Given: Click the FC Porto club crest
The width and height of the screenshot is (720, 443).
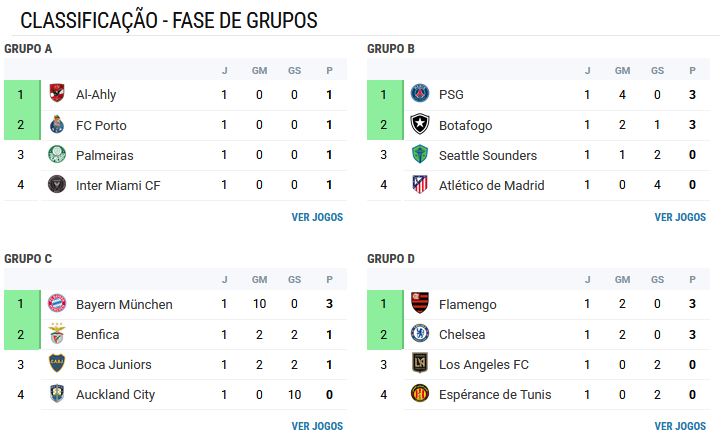Looking at the screenshot, I should coord(57,124).
